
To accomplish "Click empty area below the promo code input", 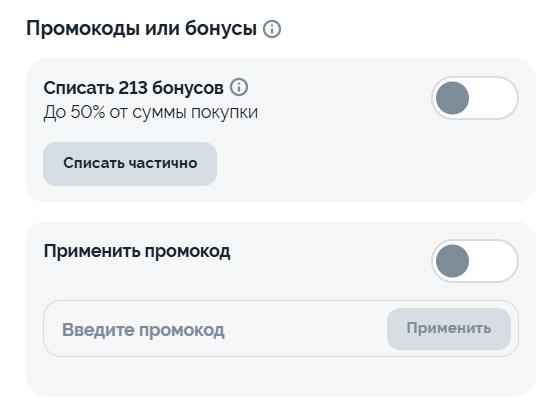I will (x=281, y=376).
